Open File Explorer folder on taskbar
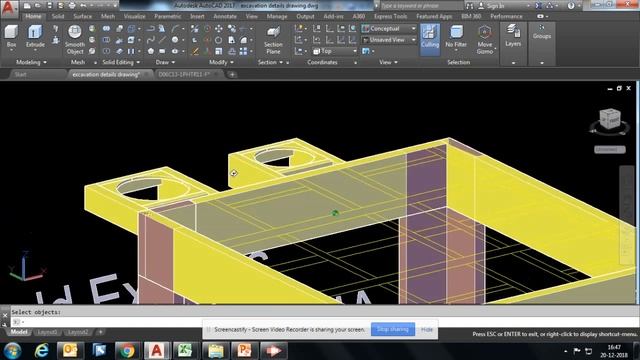The width and height of the screenshot is (640, 360). pyautogui.click(x=215, y=351)
